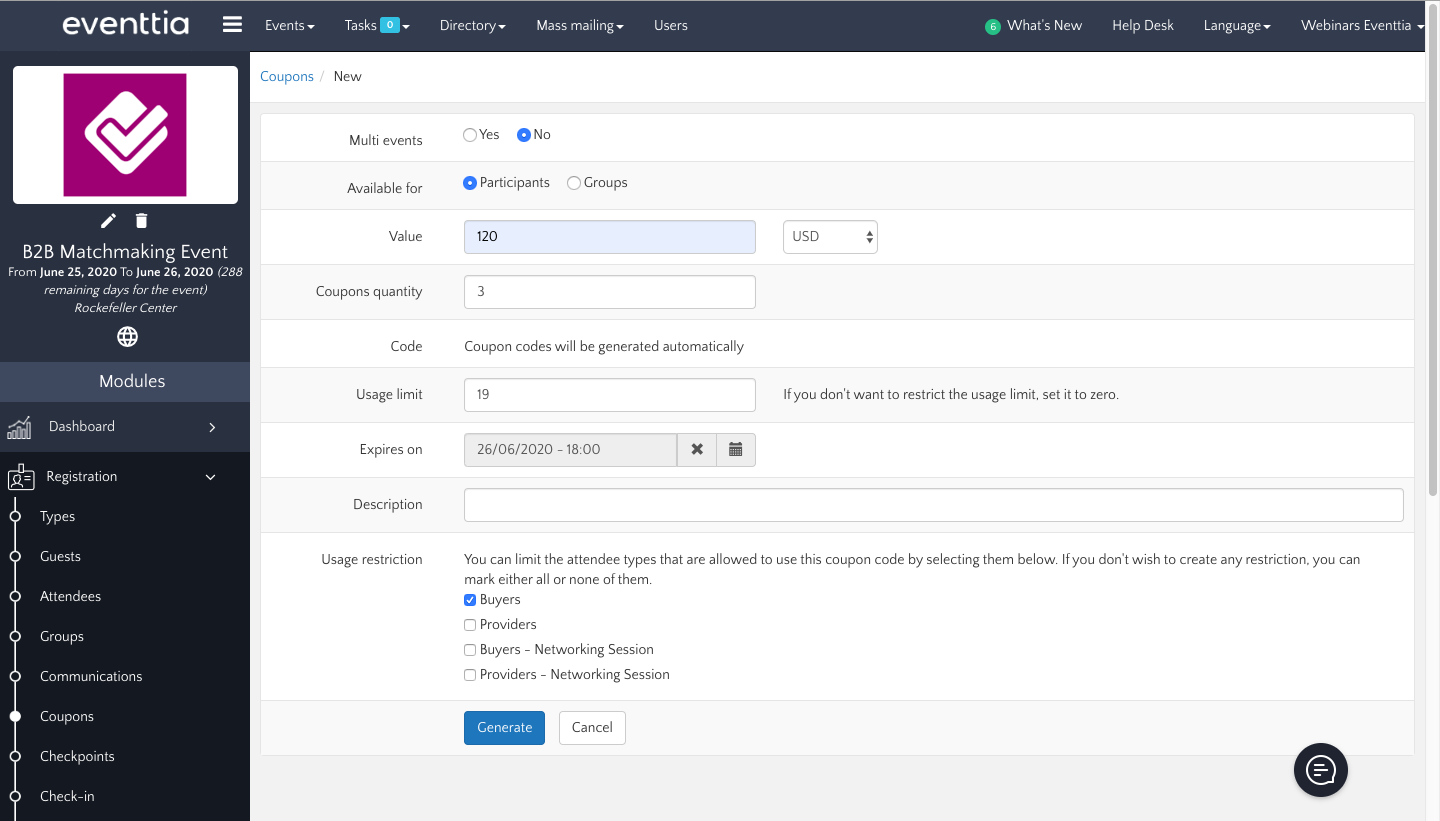Enable the Providers usage restriction
Image resolution: width=1440 pixels, height=821 pixels.
470,624
